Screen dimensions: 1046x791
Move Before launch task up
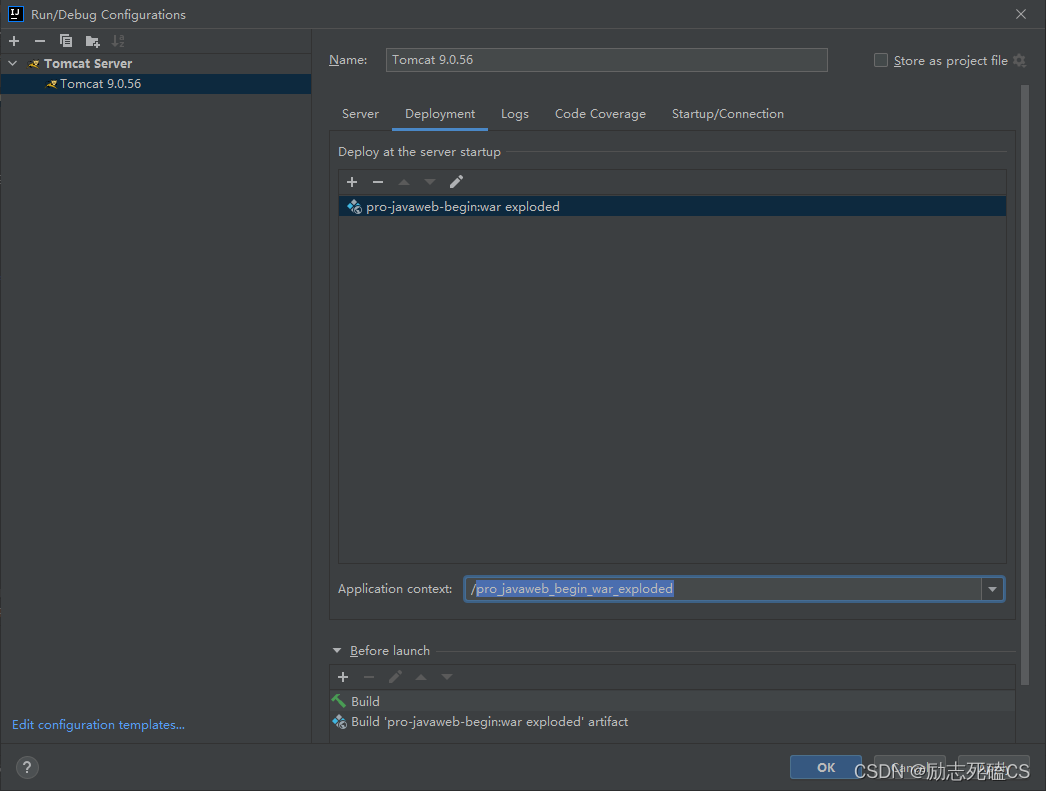click(x=421, y=677)
